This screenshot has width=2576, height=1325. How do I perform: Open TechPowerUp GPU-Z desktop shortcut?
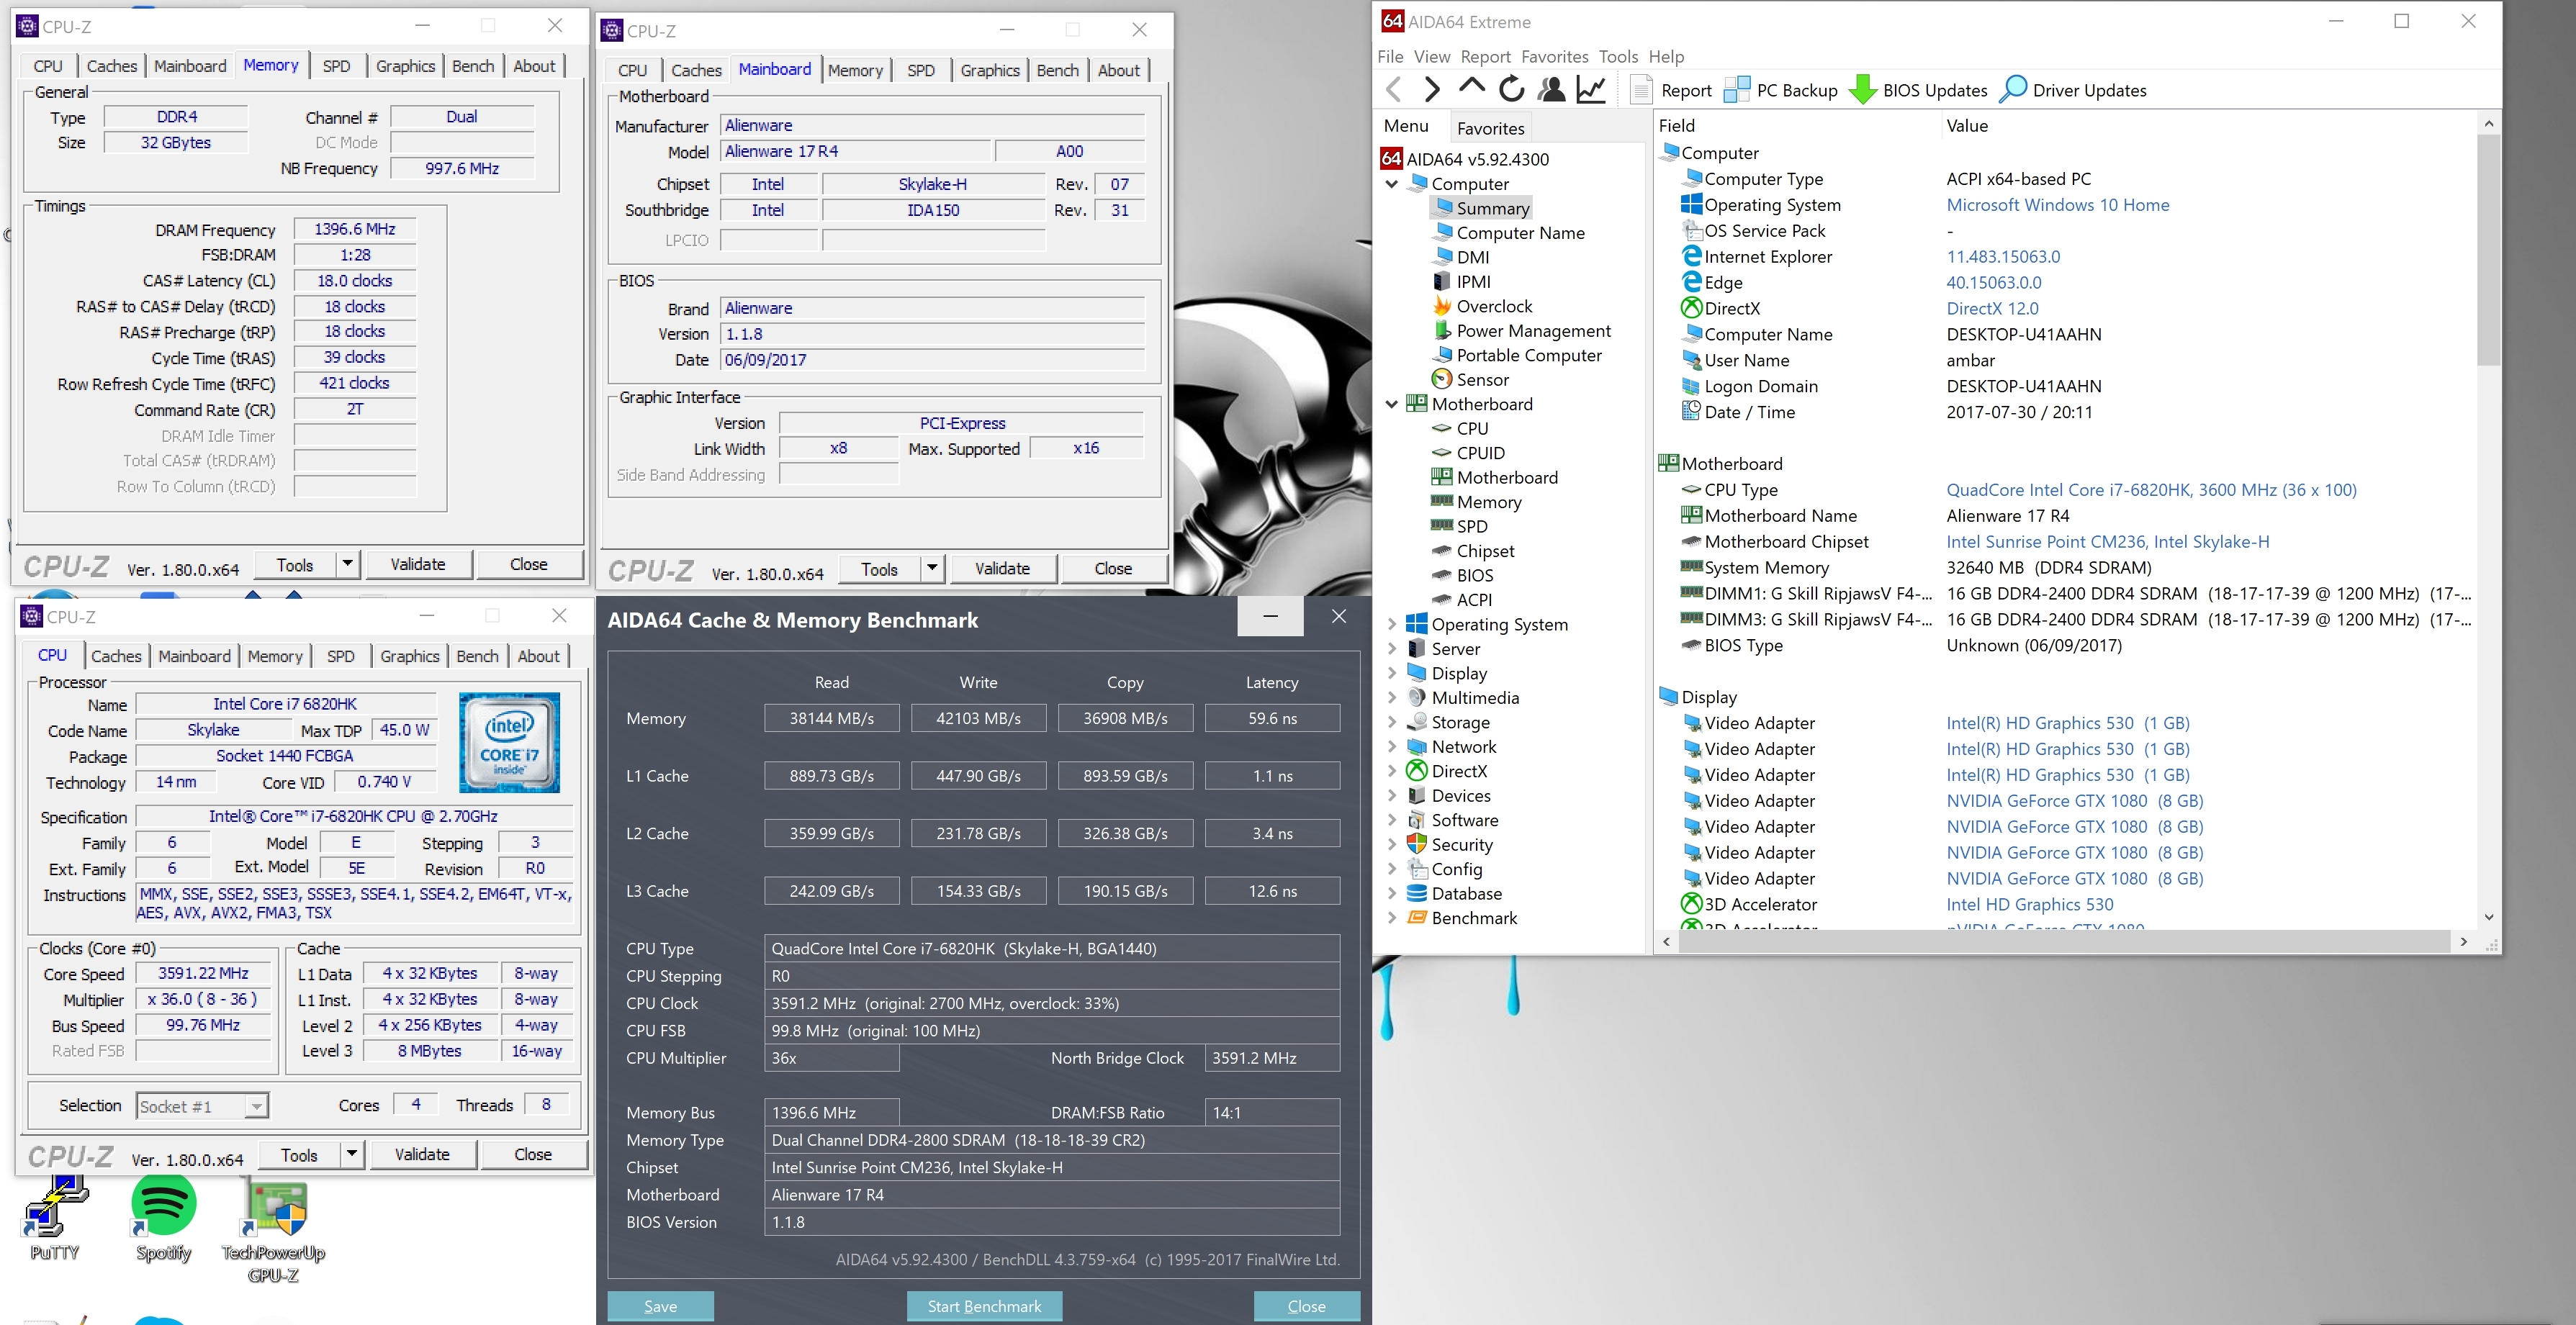(x=274, y=1210)
